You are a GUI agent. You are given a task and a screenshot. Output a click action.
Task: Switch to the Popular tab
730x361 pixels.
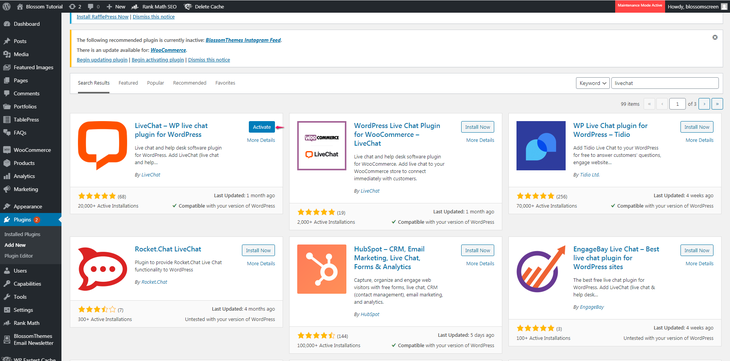tap(155, 83)
